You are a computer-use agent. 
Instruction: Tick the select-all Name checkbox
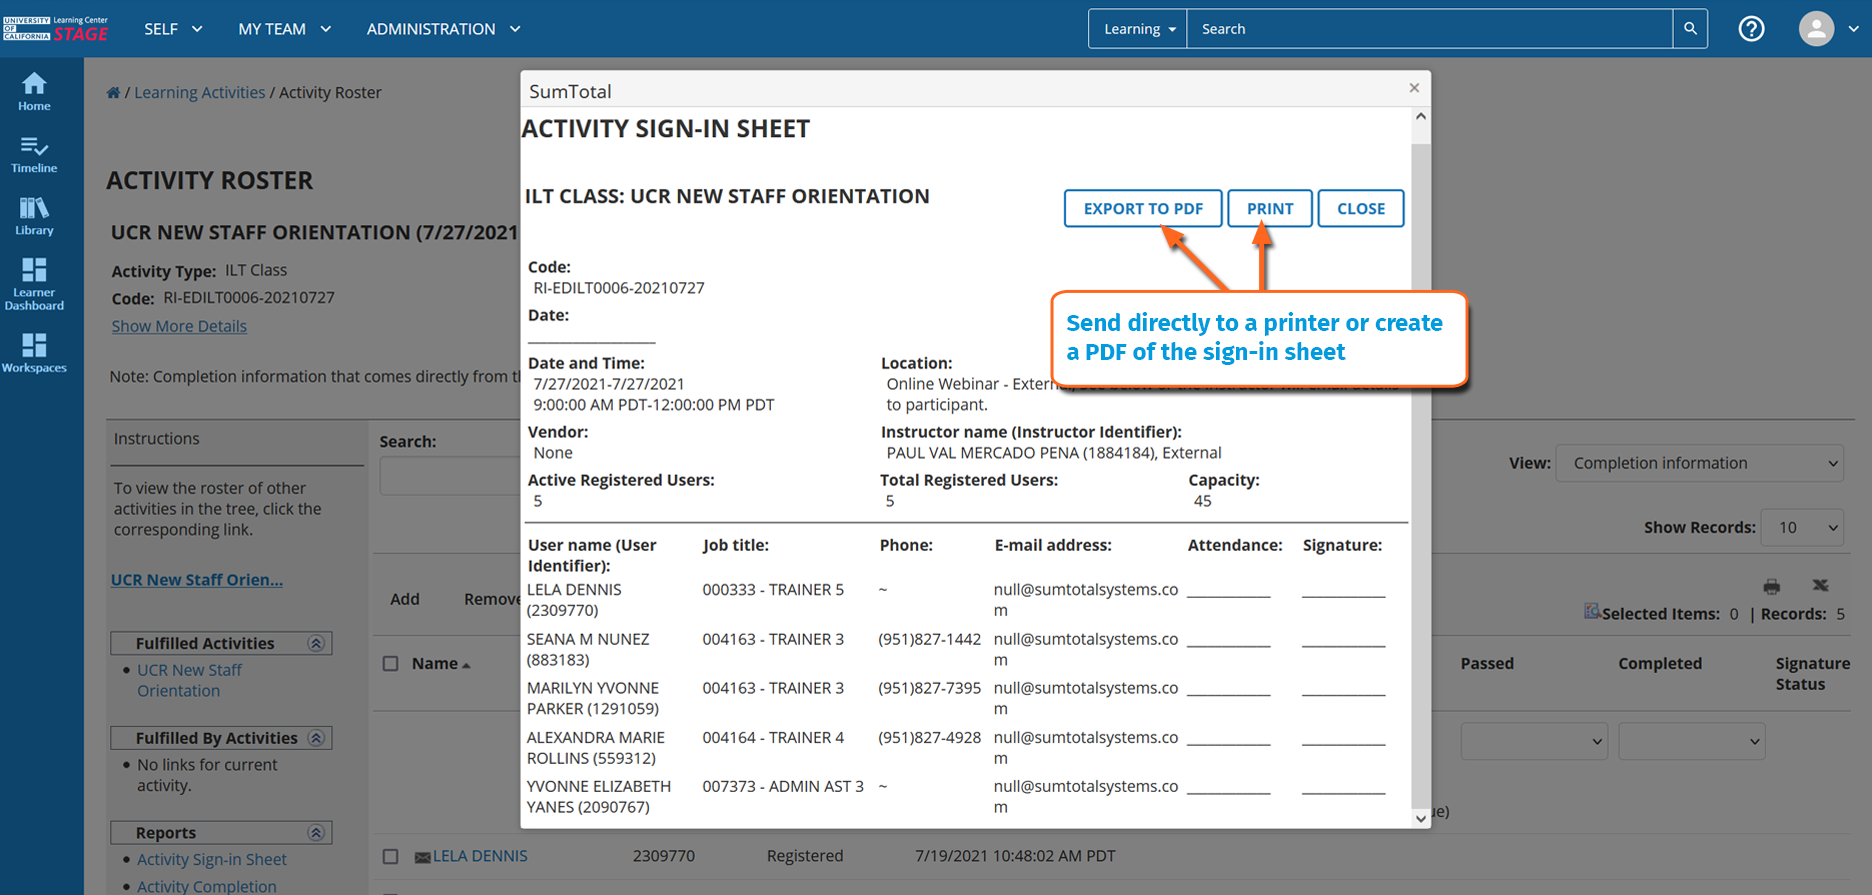point(391,664)
